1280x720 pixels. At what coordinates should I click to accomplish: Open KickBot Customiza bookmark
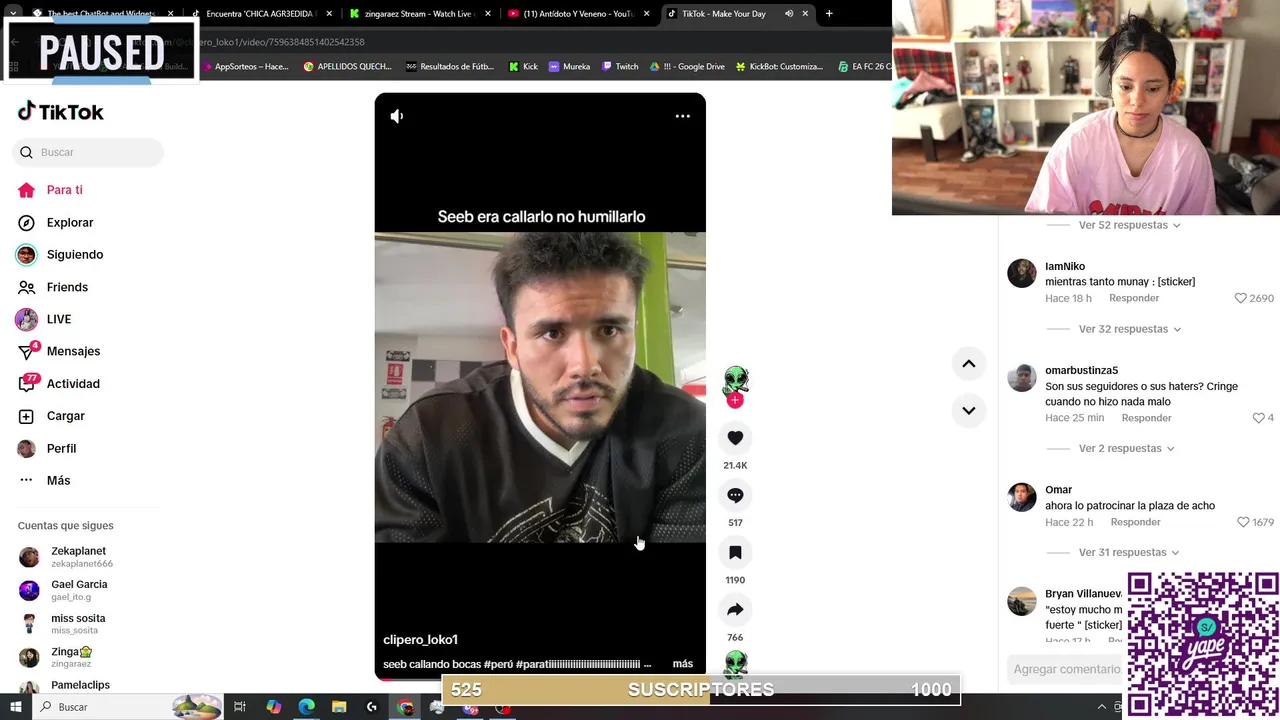tap(779, 66)
